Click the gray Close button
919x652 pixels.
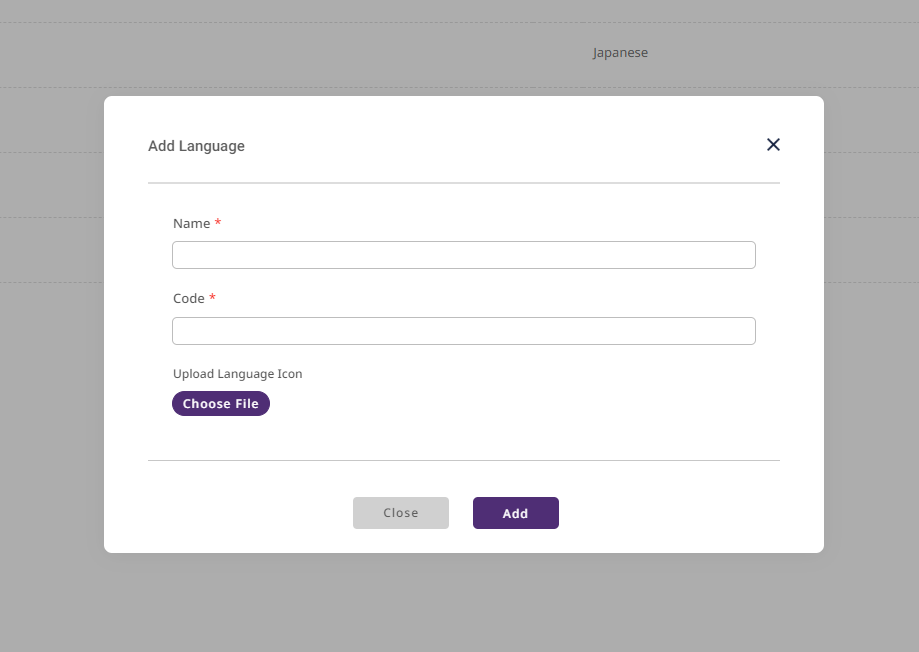pos(400,513)
